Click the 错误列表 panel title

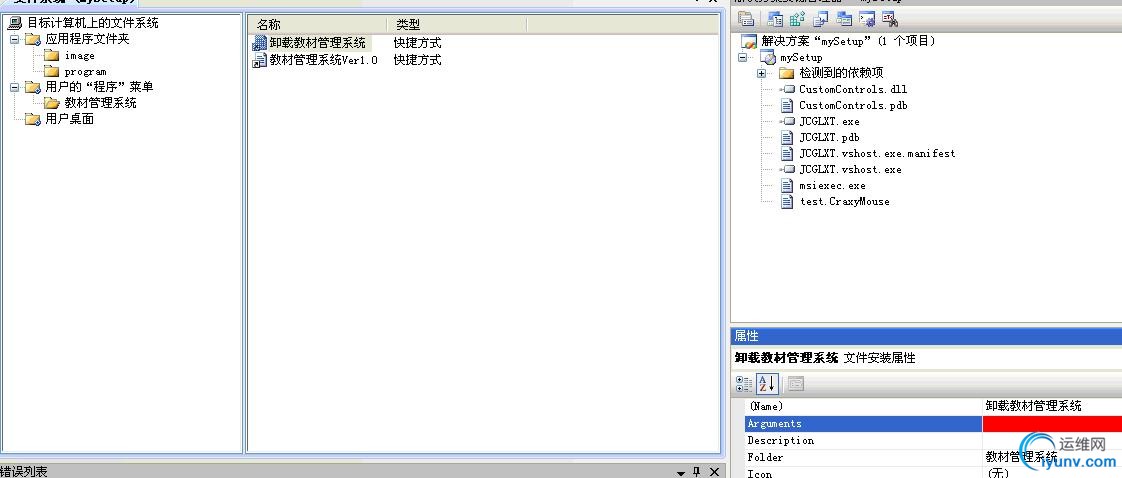pos(24,472)
